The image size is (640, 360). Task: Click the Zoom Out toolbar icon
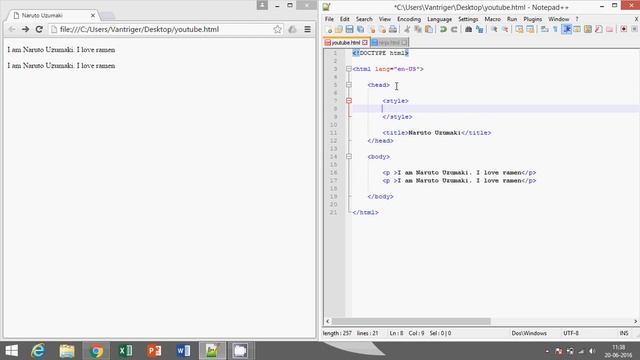[505, 29]
